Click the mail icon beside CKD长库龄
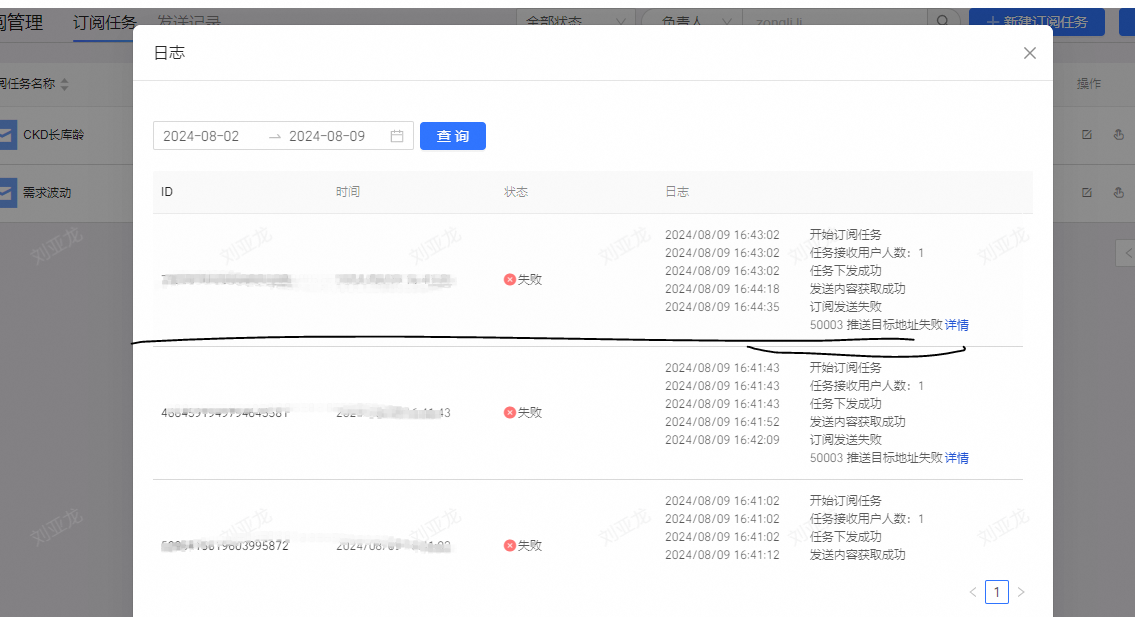The image size is (1135, 617). pos(7,135)
